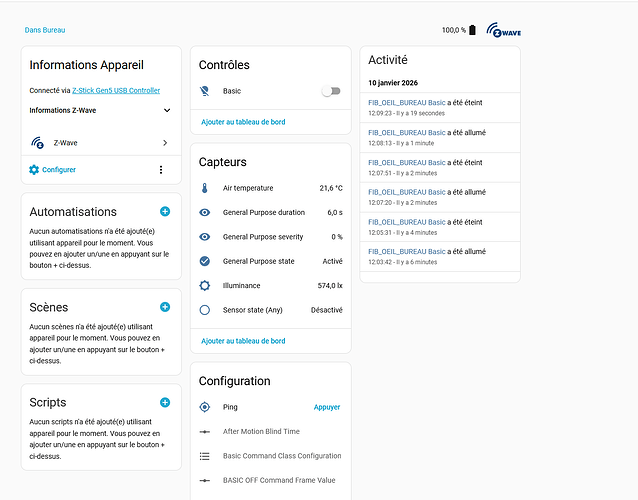Add a scene with the Scènes plus icon
638x500 pixels.
(165, 307)
